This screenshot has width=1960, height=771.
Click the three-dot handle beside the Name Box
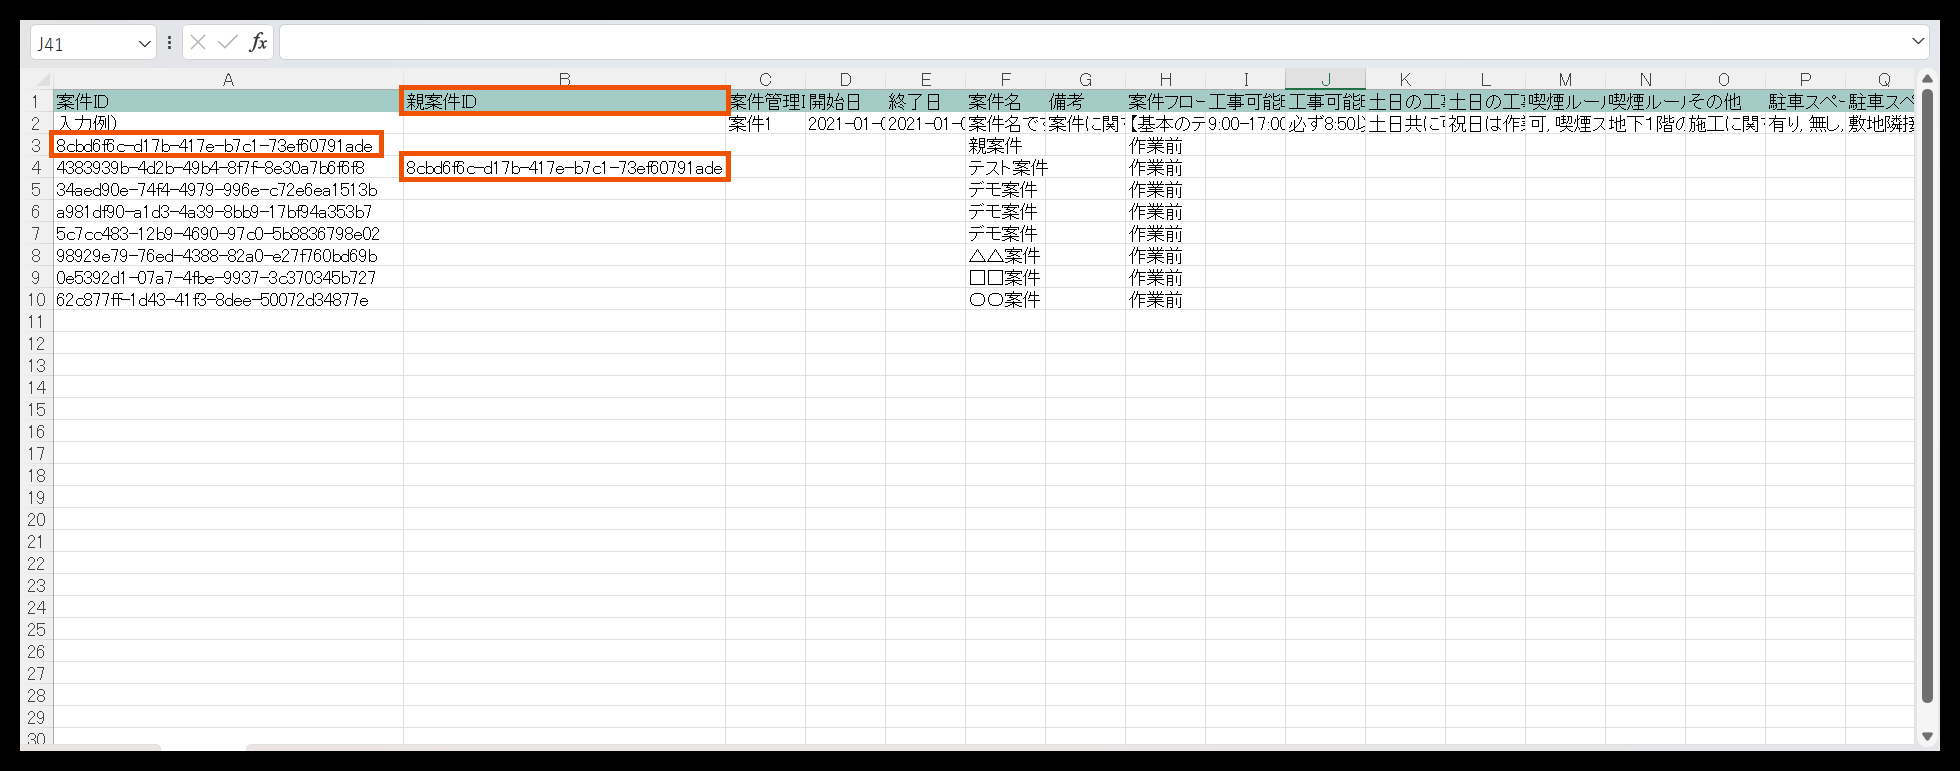[x=169, y=43]
